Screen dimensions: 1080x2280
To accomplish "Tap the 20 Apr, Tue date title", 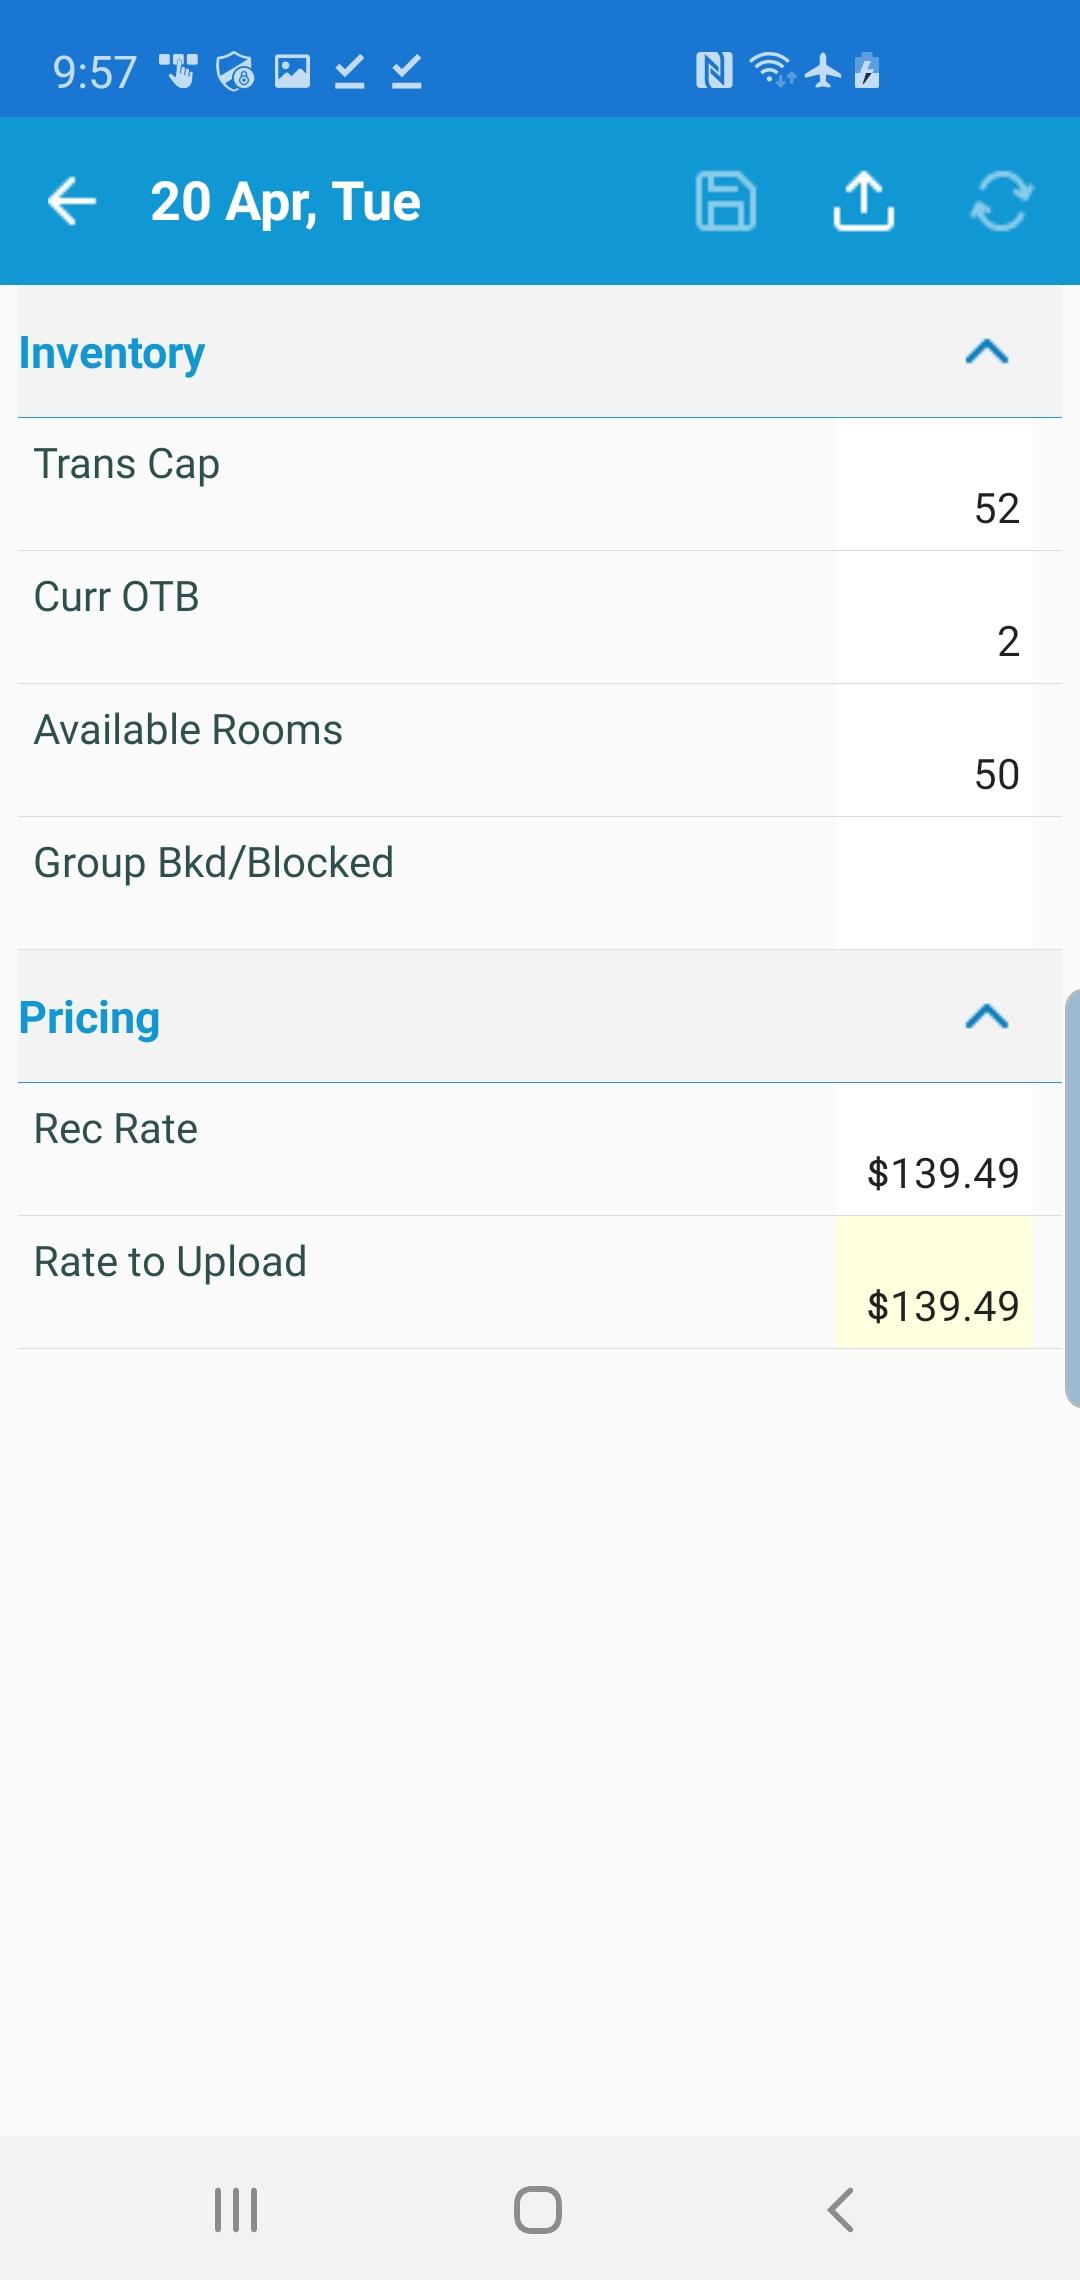I will [286, 202].
